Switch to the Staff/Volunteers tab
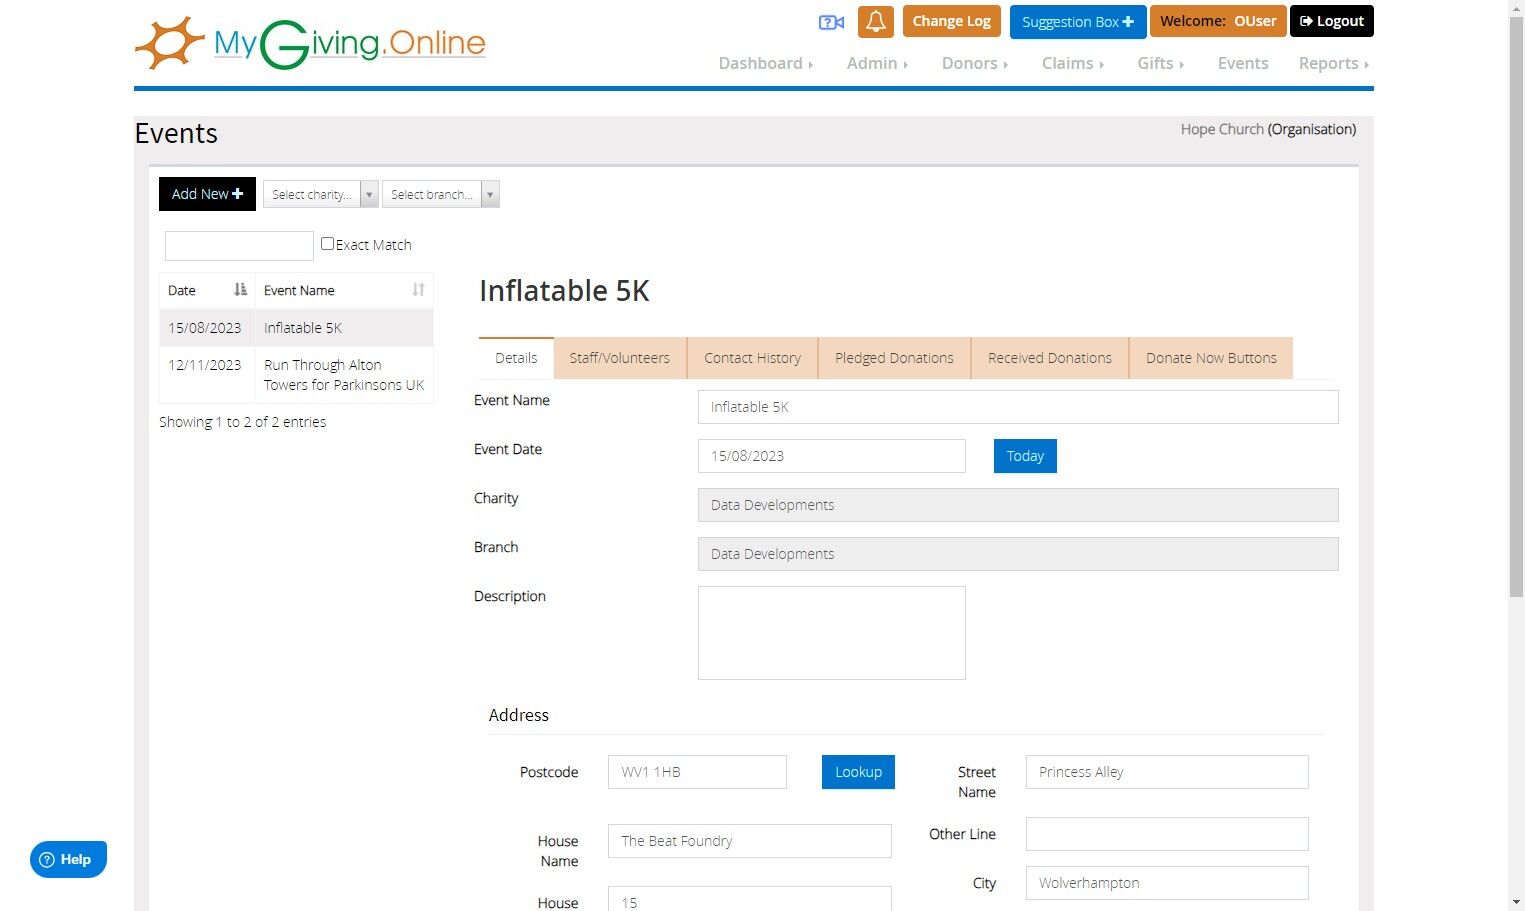Viewport: 1525px width, 911px height. (x=619, y=358)
